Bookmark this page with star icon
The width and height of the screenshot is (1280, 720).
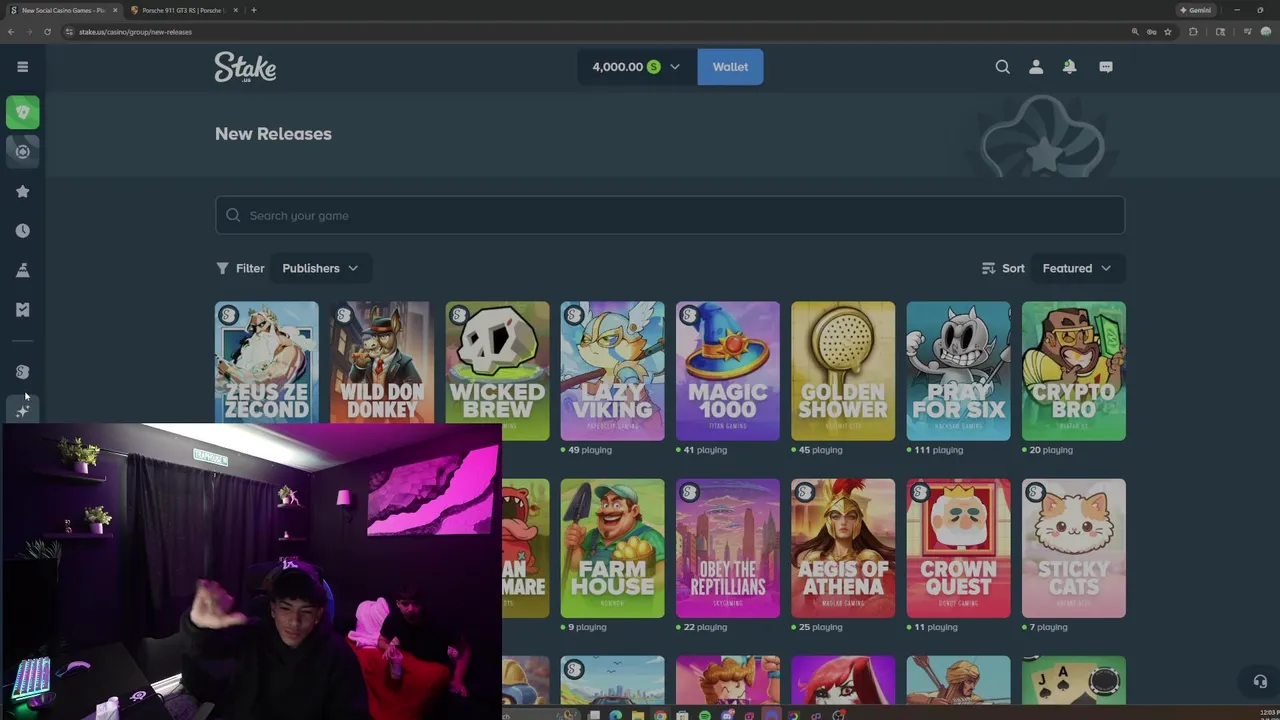[1167, 32]
